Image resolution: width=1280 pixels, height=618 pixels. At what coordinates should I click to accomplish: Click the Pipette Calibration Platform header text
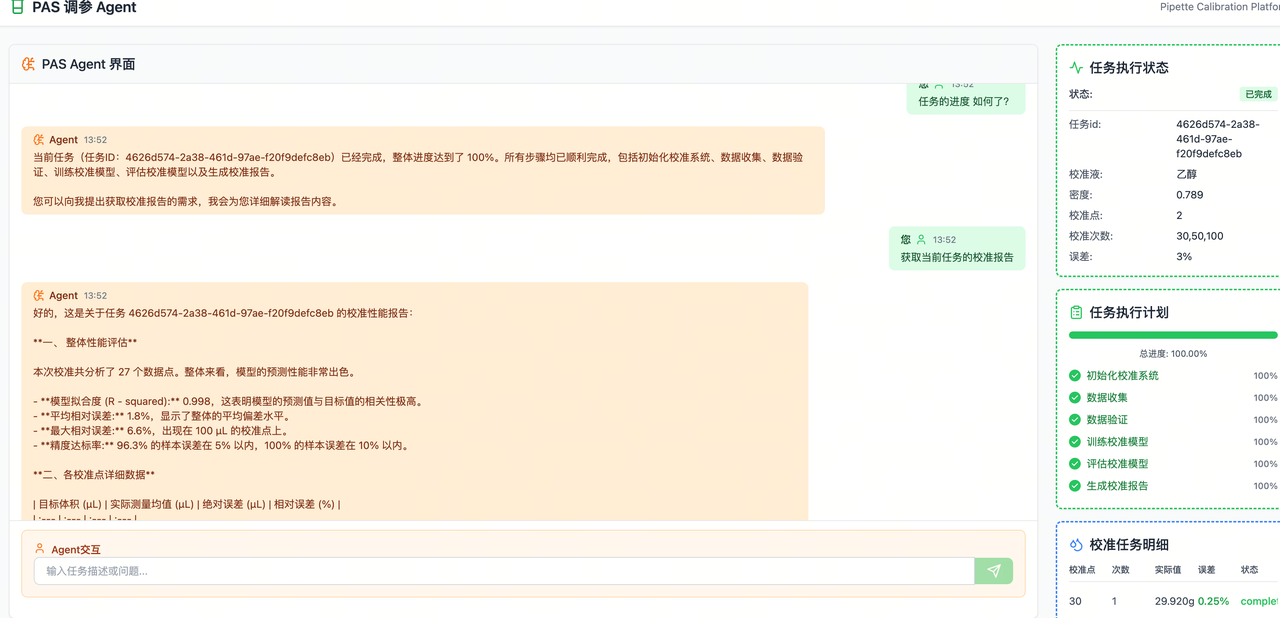pos(1219,7)
